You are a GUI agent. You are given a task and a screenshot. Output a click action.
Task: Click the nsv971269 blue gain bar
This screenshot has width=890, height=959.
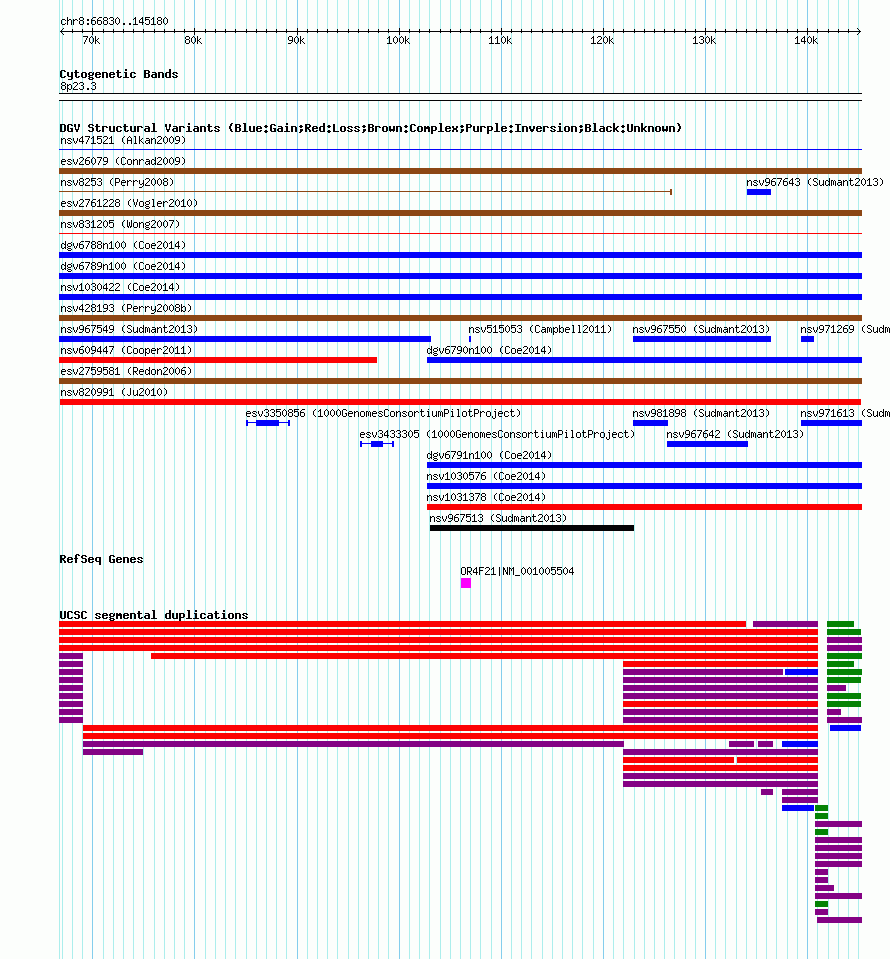click(x=807, y=339)
